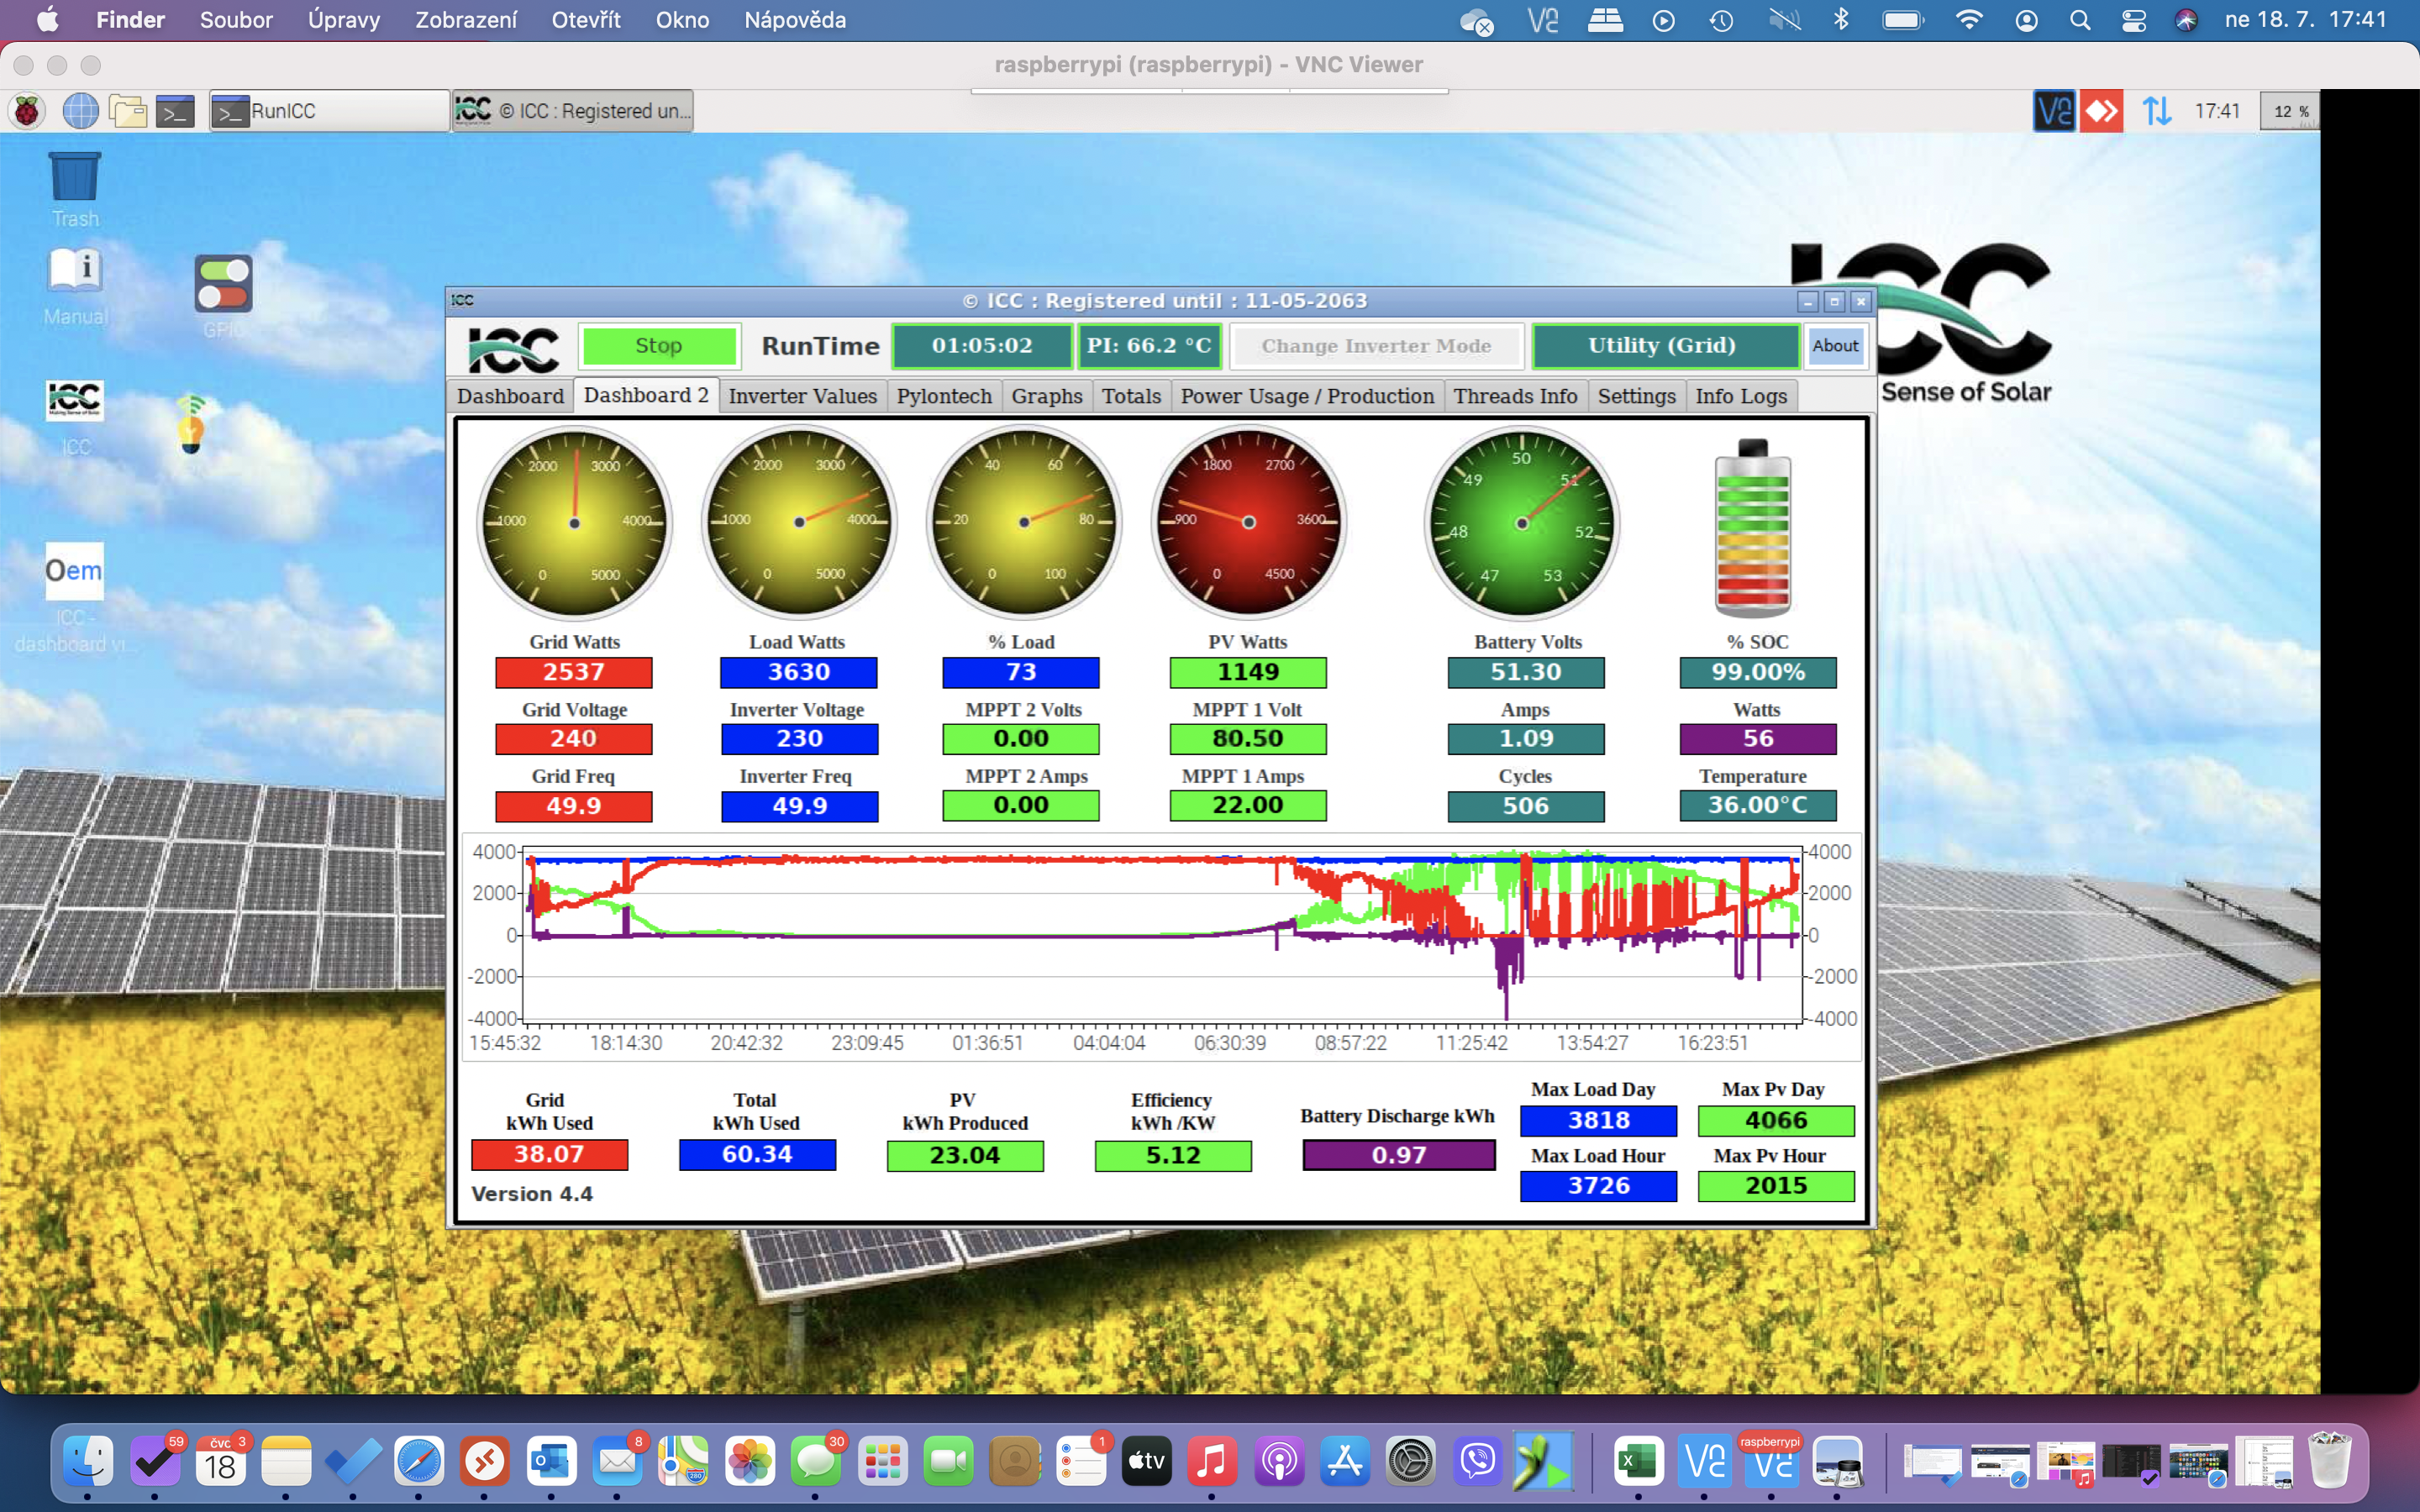2420x1512 pixels.
Task: Click the power history graph area
Action: (1160, 935)
